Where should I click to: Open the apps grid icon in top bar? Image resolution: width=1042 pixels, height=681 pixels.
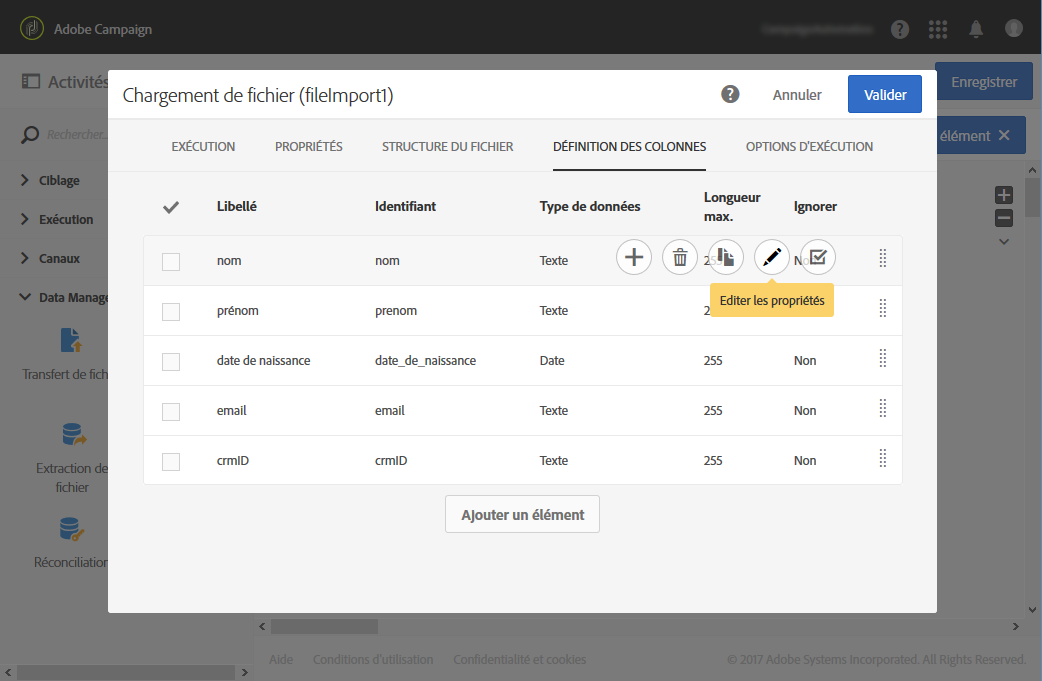pos(938,29)
